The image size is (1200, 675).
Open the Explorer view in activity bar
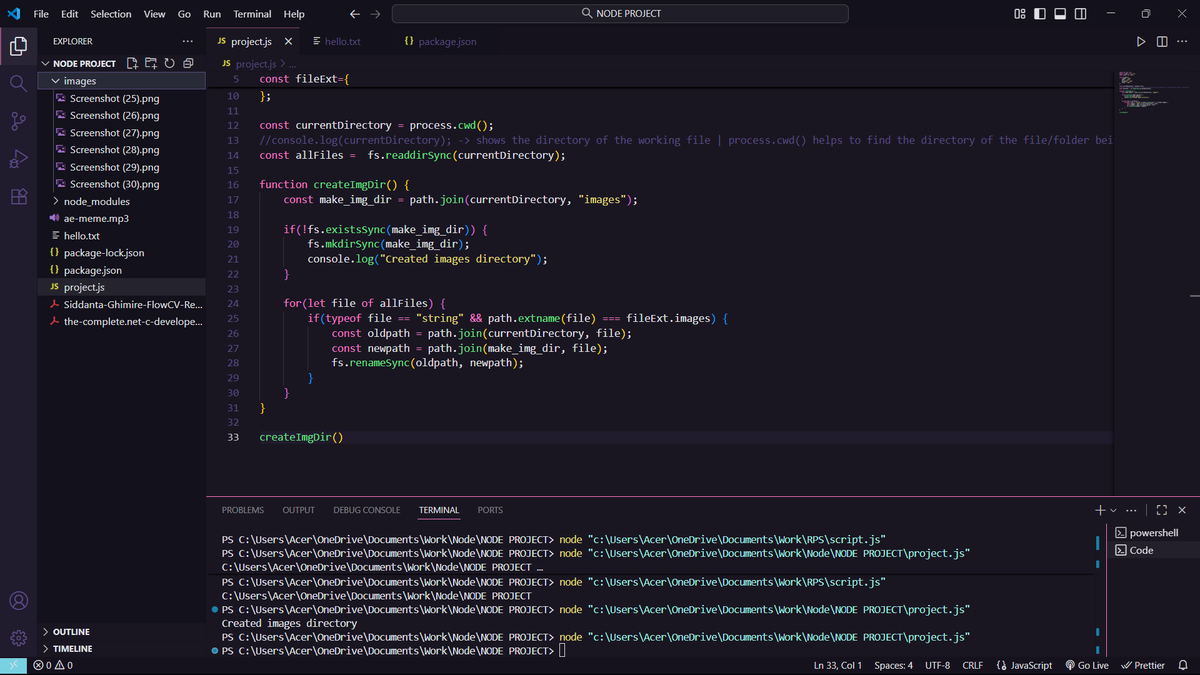click(x=18, y=46)
